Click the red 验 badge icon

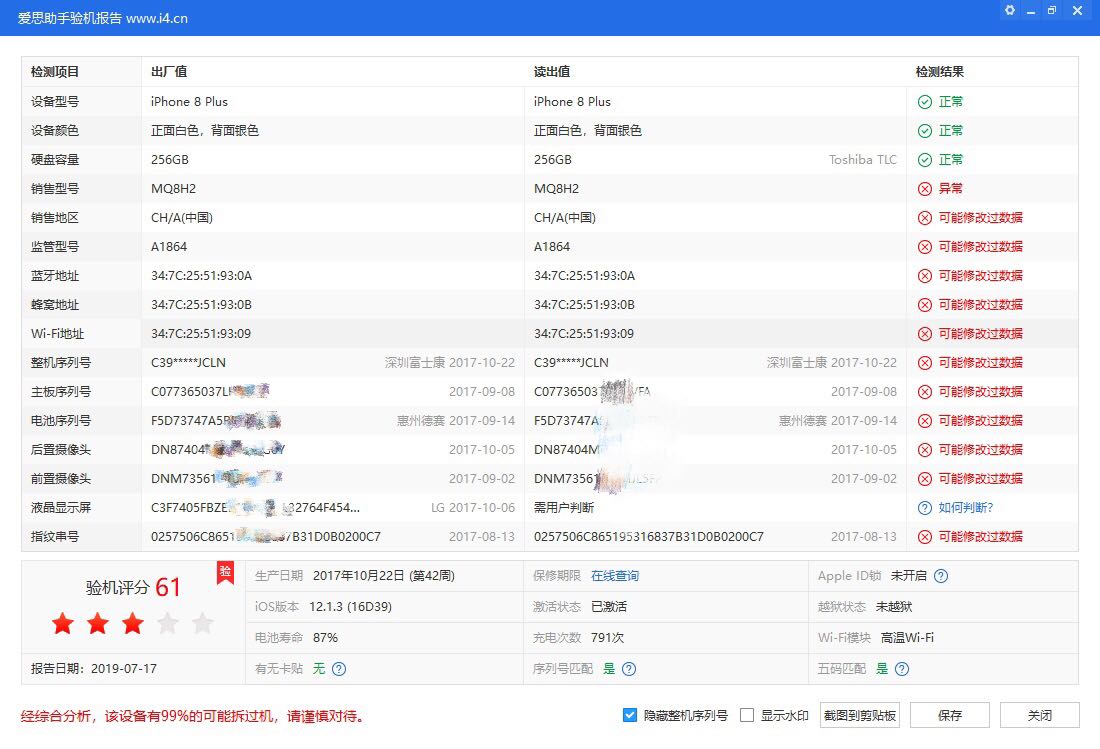pos(225,572)
